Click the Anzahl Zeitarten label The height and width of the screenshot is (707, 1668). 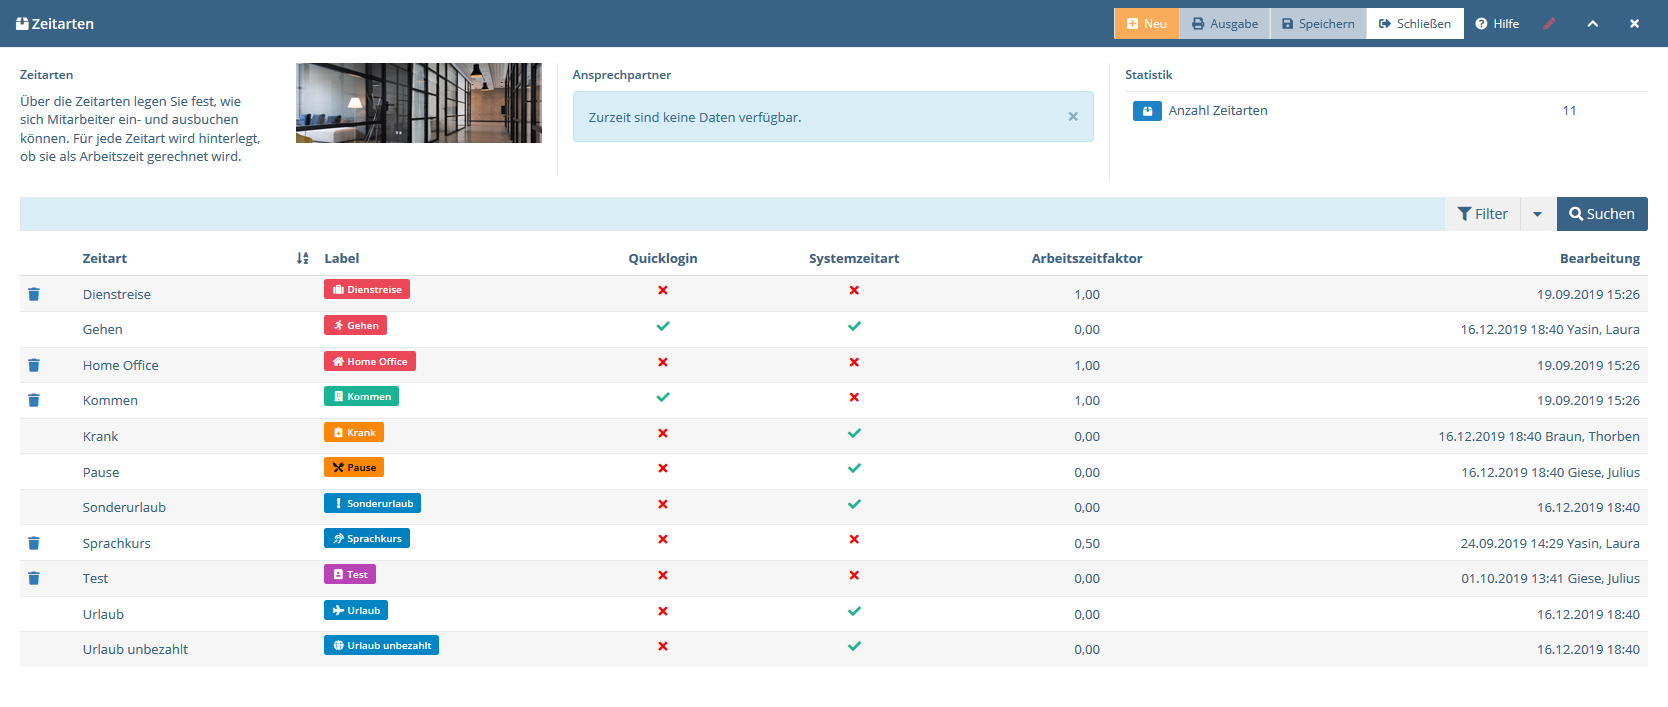click(x=1218, y=110)
